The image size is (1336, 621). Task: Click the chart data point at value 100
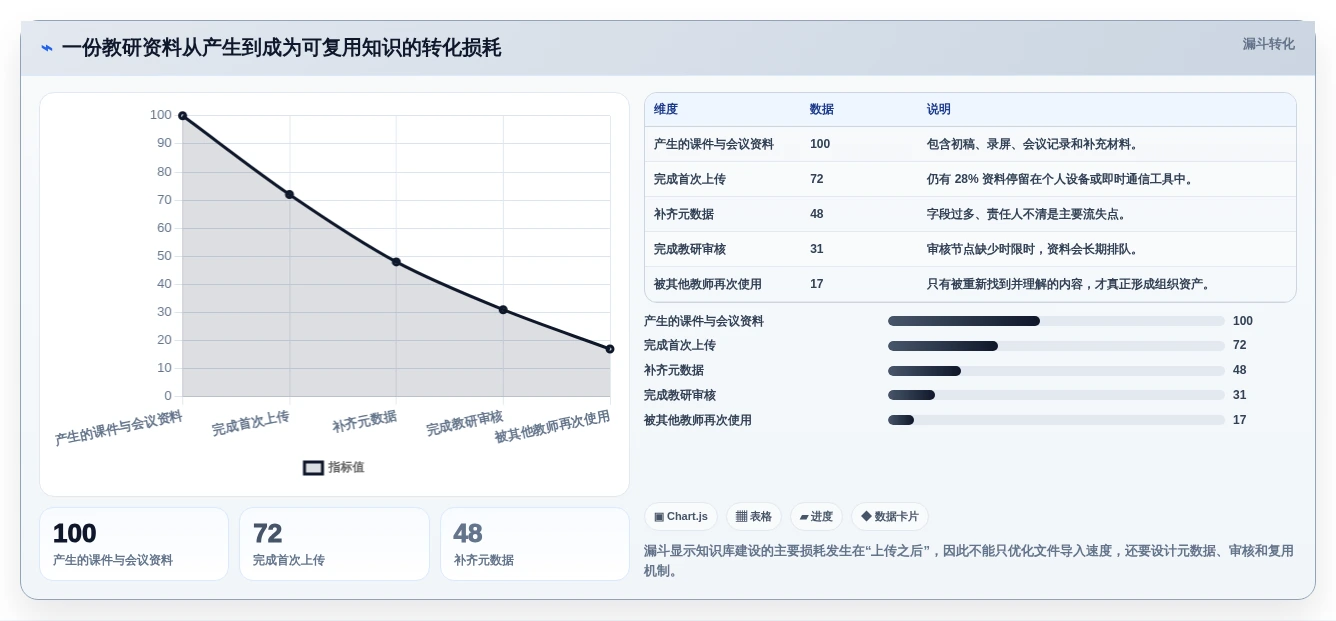(x=182, y=116)
